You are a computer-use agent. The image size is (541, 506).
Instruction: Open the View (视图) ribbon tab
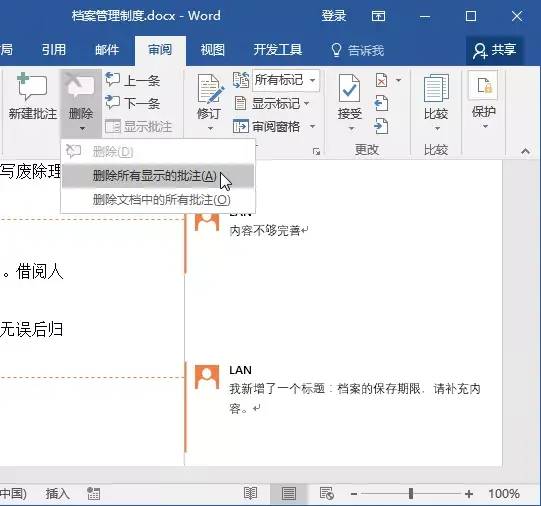[x=213, y=50]
